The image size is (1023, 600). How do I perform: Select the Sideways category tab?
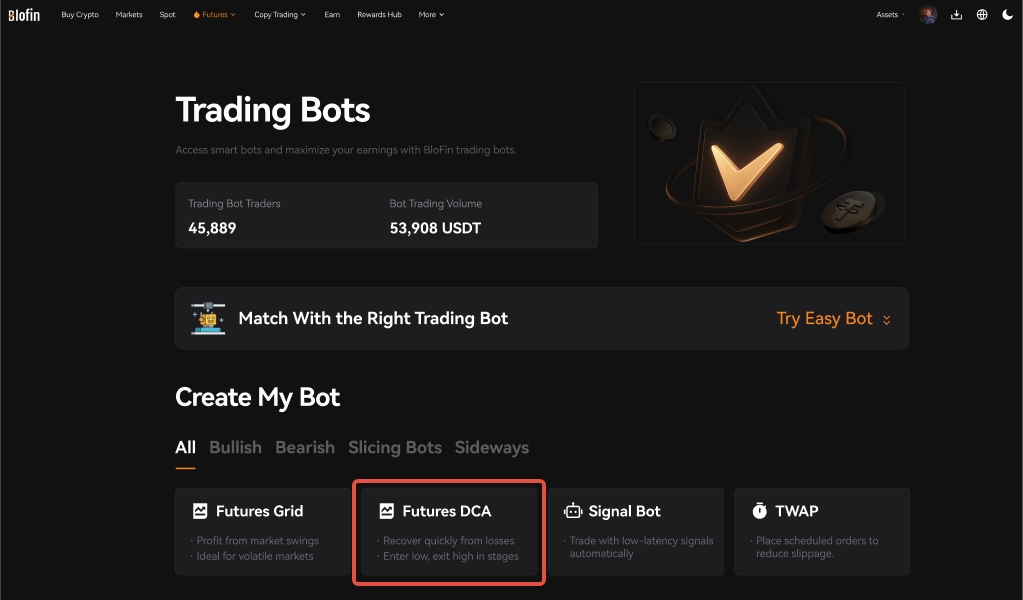click(x=491, y=447)
